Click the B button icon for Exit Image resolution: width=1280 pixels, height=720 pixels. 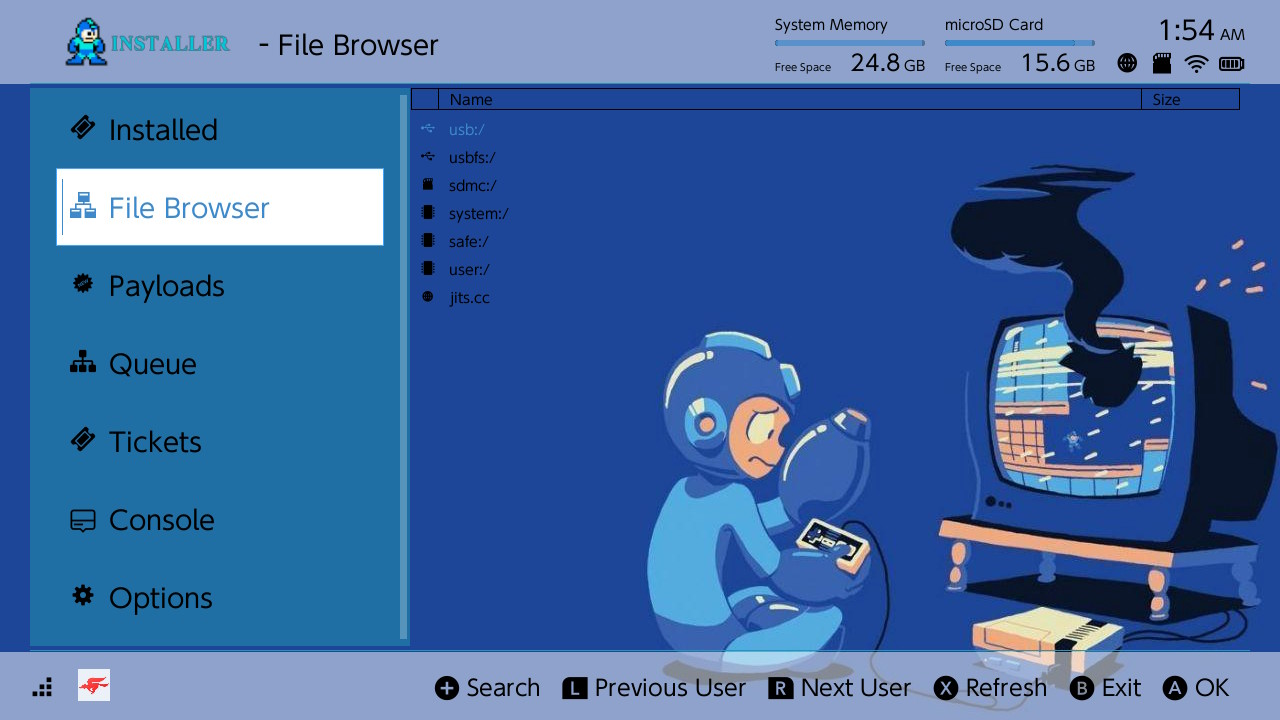click(x=1082, y=688)
